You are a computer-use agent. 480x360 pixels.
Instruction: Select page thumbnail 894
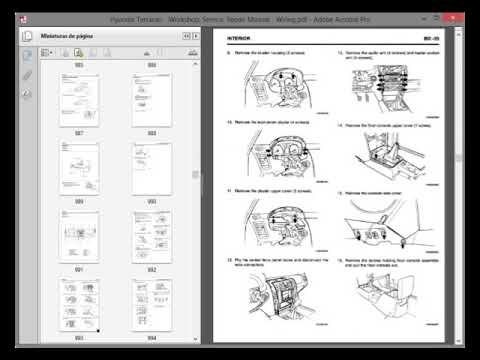point(152,305)
